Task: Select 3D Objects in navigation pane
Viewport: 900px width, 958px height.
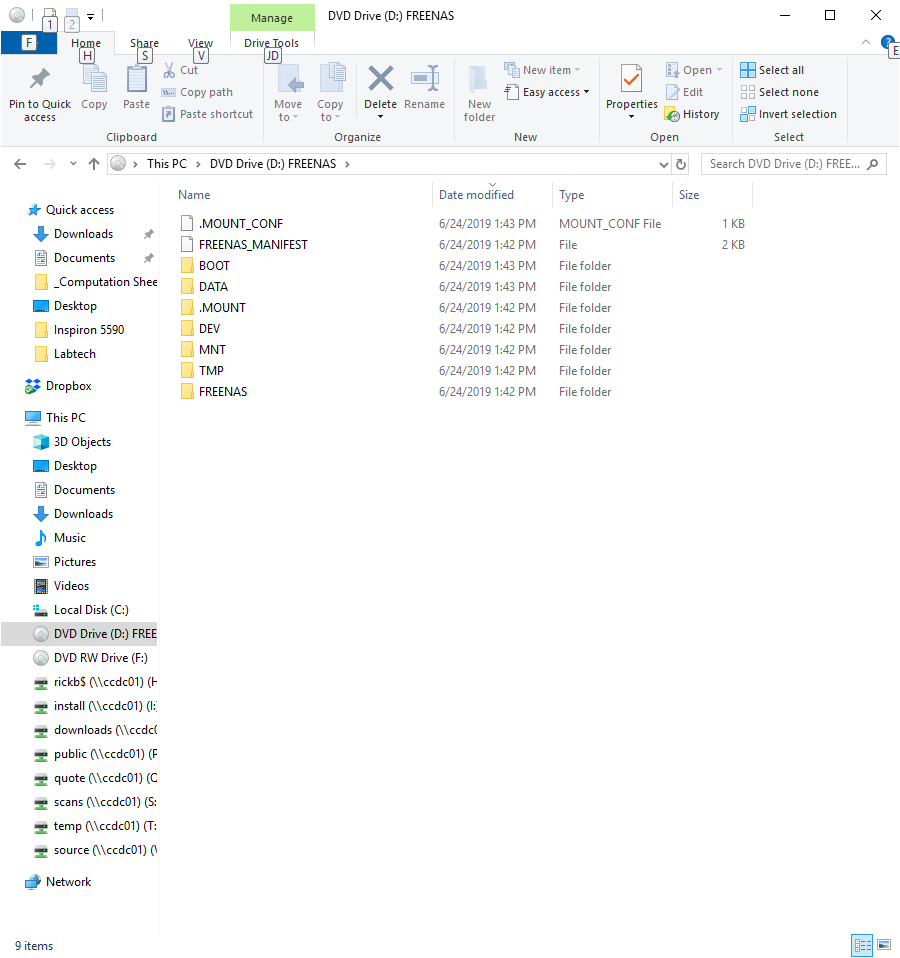Action: coord(82,442)
